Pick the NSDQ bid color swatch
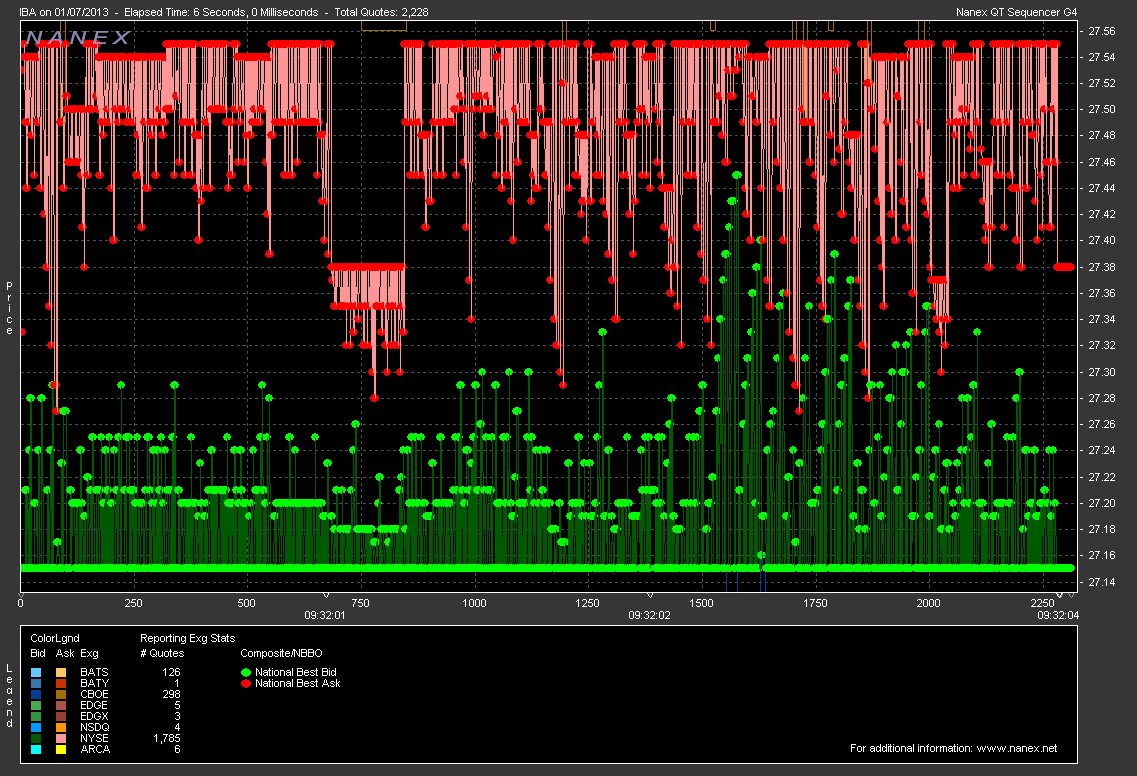Viewport: 1137px width, 776px height. click(36, 727)
